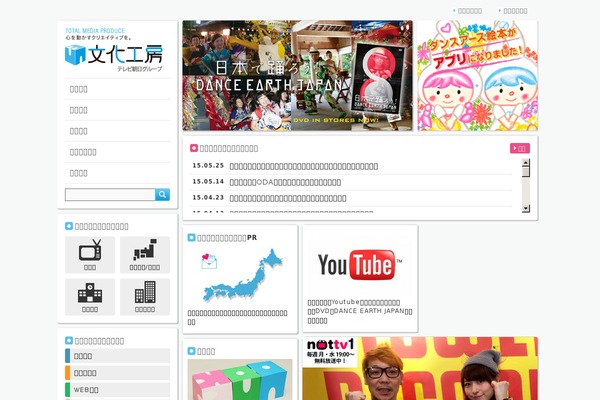Click the magnifier search button
Viewport: 600px width, 400px height.
tap(162, 194)
